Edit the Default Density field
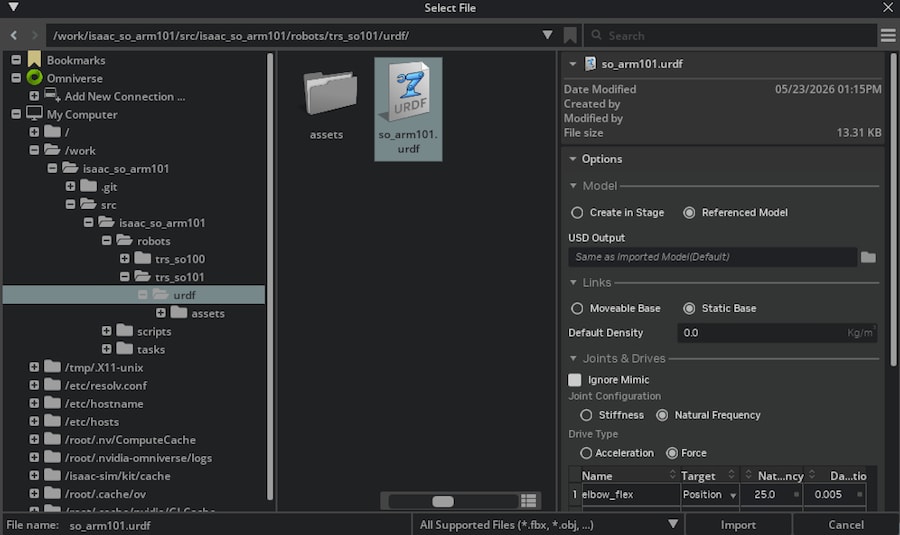This screenshot has width=900, height=535. click(777, 333)
